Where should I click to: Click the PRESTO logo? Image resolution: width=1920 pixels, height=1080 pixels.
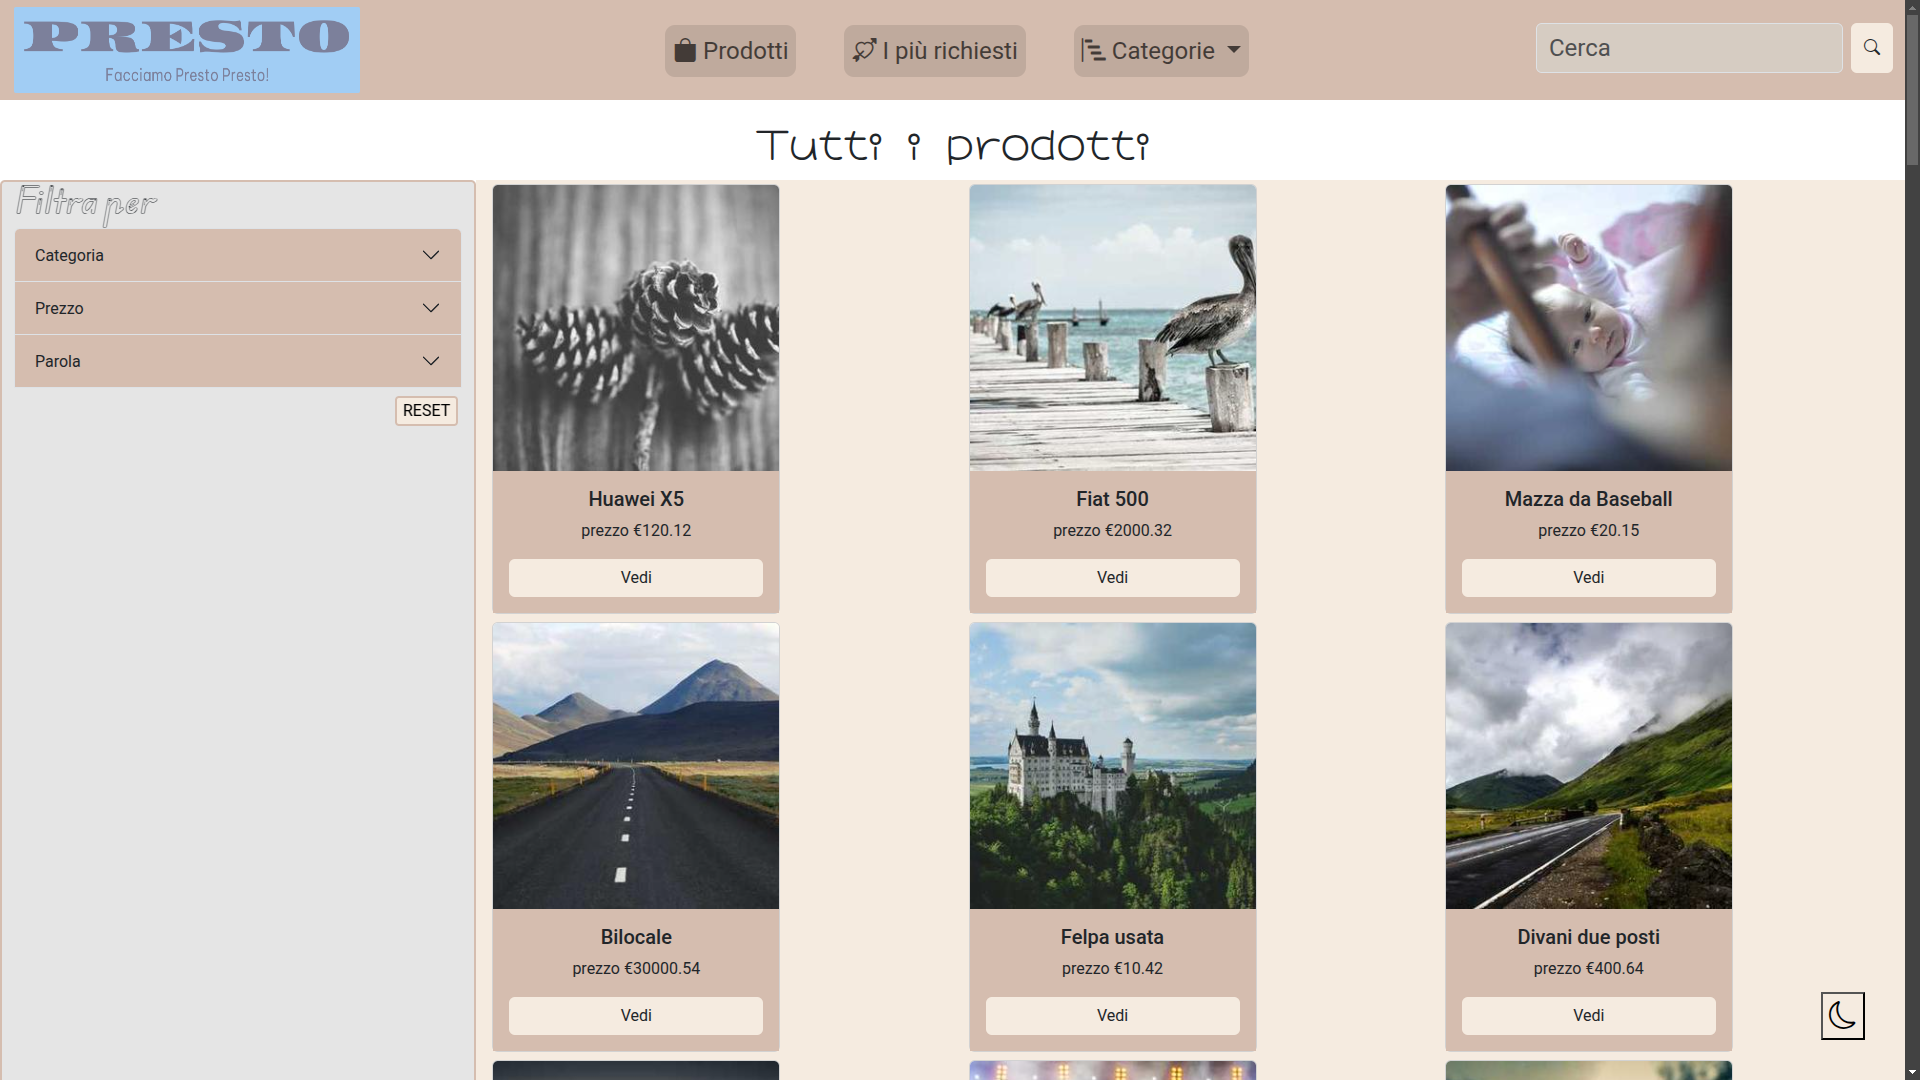pos(187,51)
